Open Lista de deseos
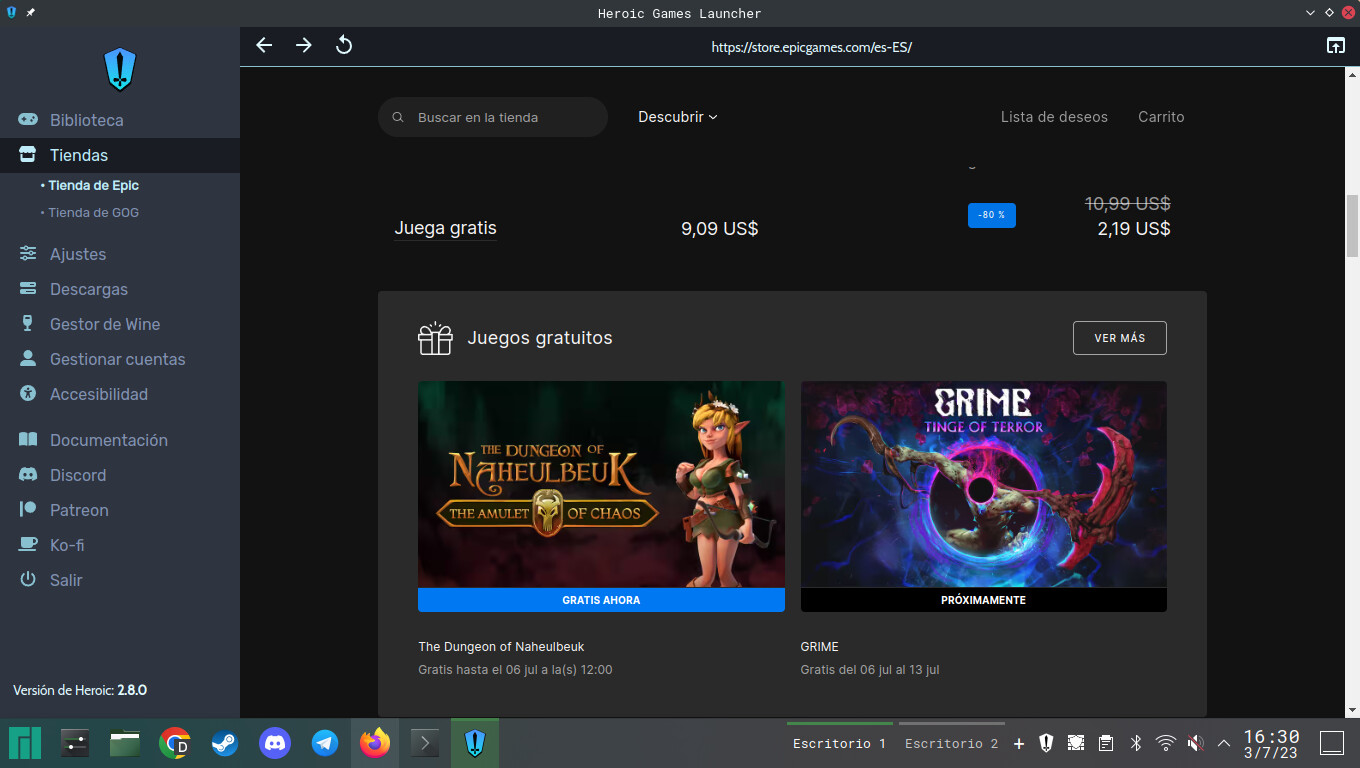The width and height of the screenshot is (1360, 768). click(1054, 117)
